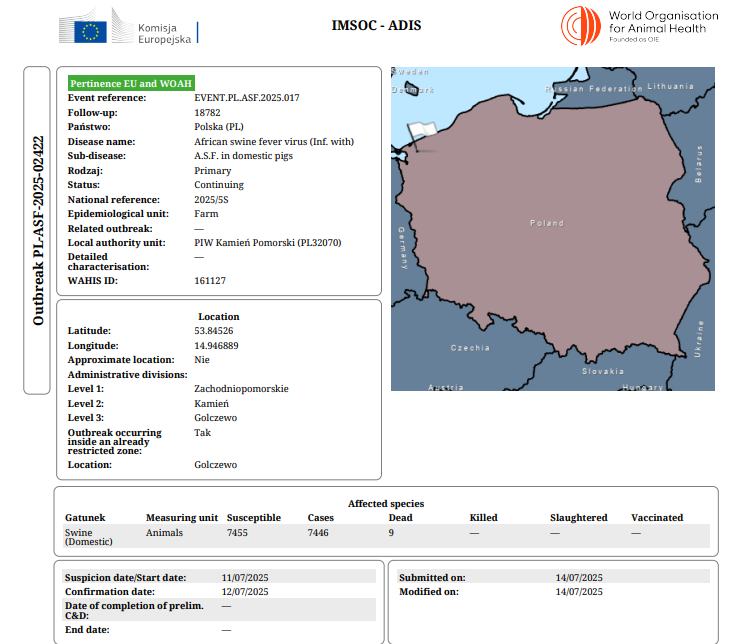The image size is (752, 644).
Task: Select restricted zone value Tak
Action: (202, 433)
